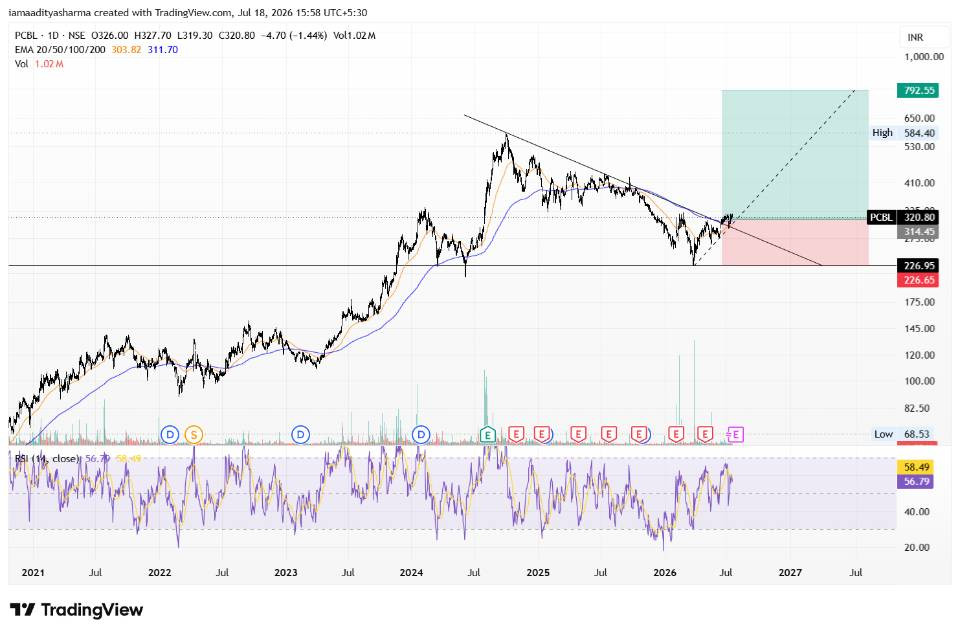Image resolution: width=960 pixels, height=635 pixels.
Task: Click the D dividend marker above 2023
Action: point(300,435)
